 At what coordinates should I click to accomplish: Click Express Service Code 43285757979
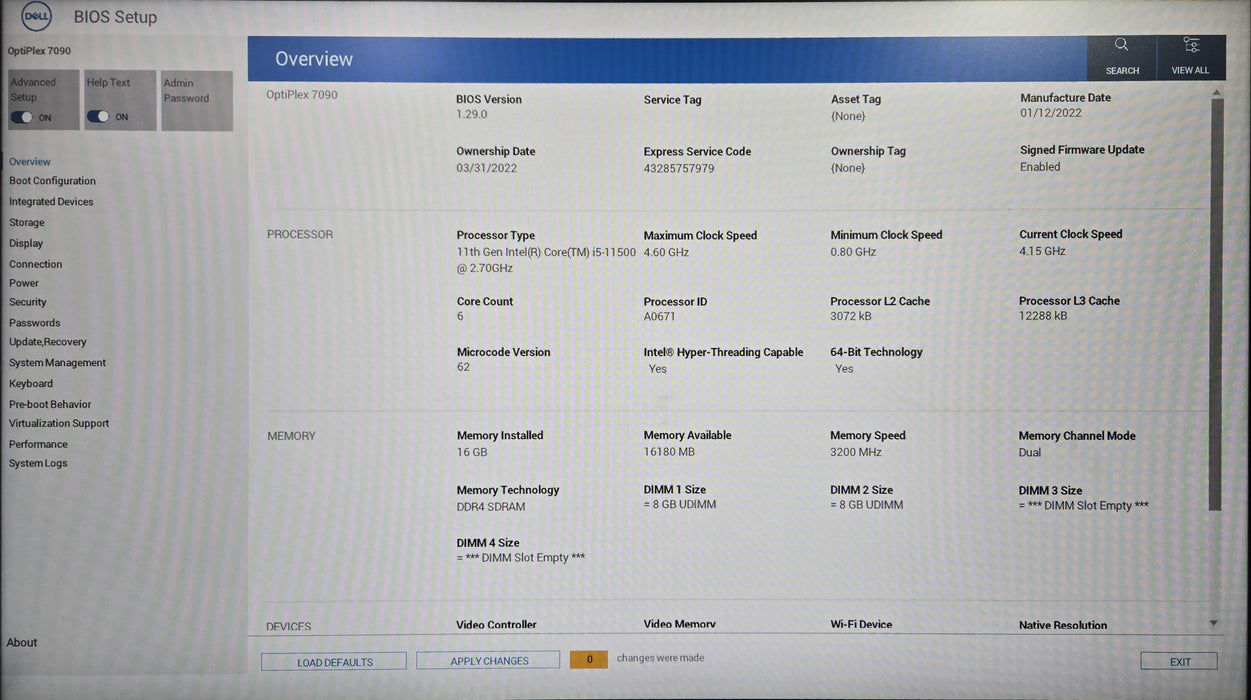tap(679, 169)
